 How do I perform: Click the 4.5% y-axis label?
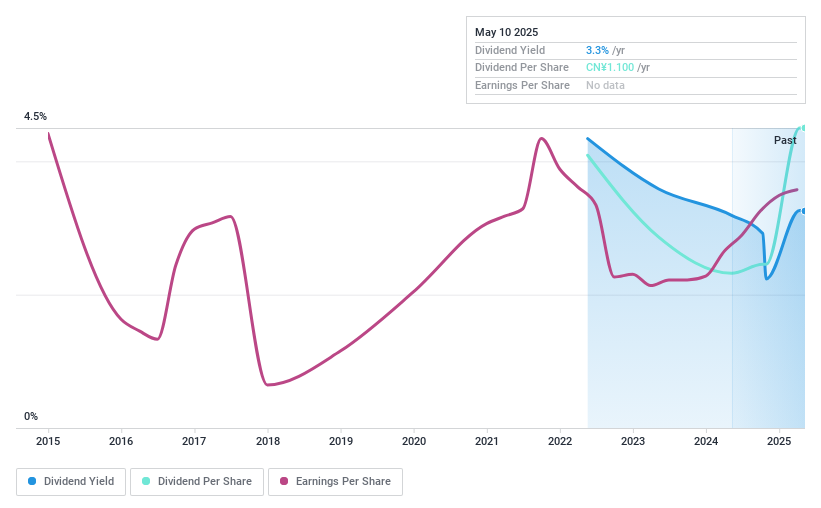(x=35, y=116)
